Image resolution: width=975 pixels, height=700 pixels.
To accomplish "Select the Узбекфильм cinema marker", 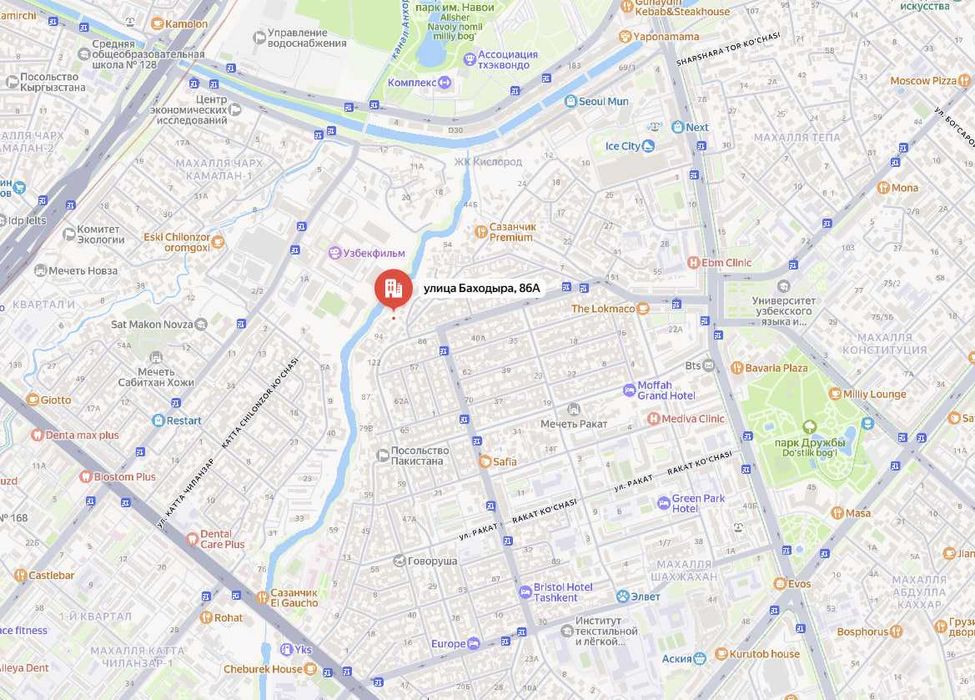I will click(x=335, y=253).
